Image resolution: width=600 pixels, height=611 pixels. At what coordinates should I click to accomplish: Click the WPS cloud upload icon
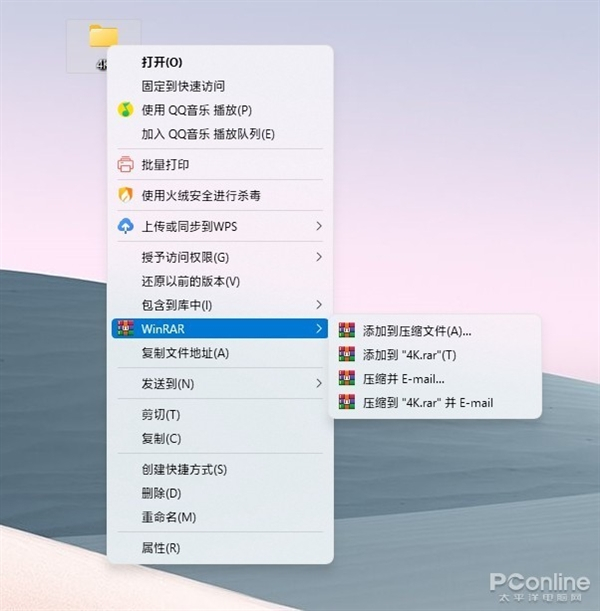[x=125, y=226]
